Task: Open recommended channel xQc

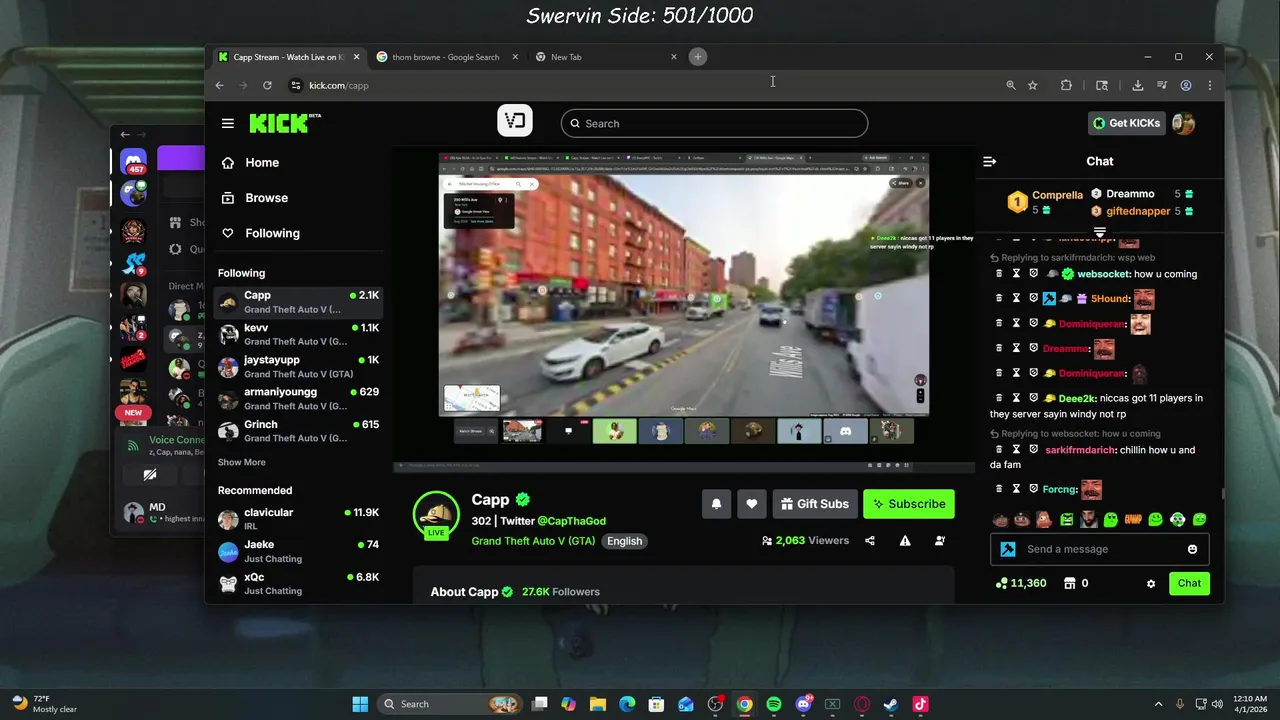Action: point(299,584)
